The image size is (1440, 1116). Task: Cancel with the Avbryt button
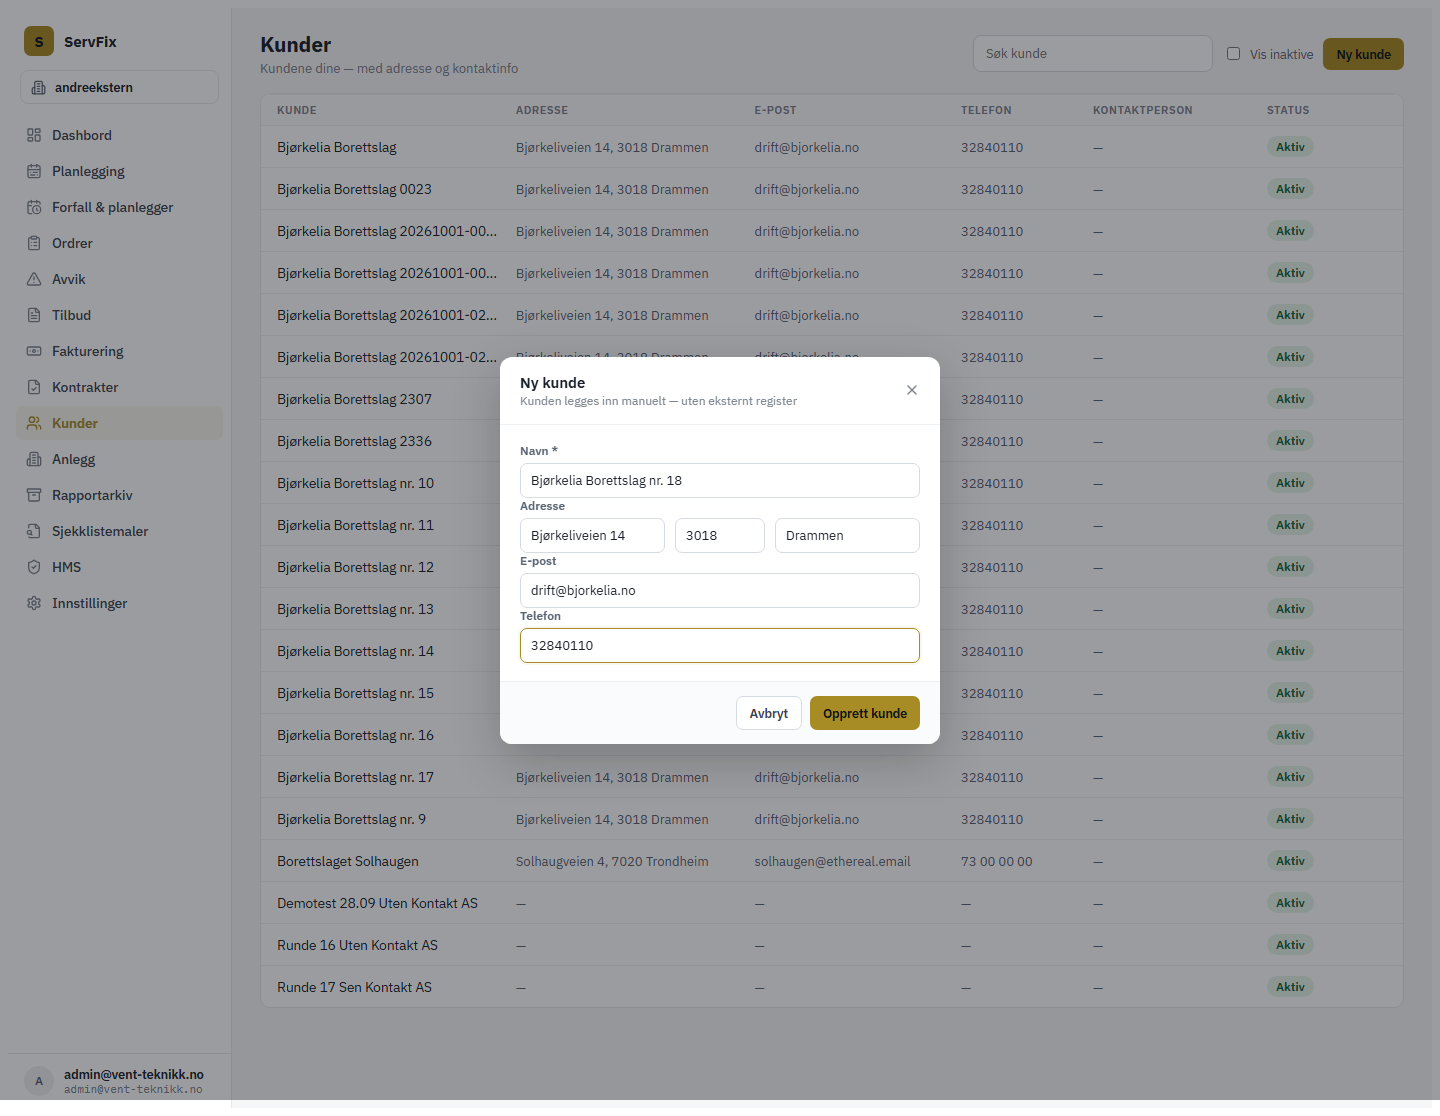(769, 713)
